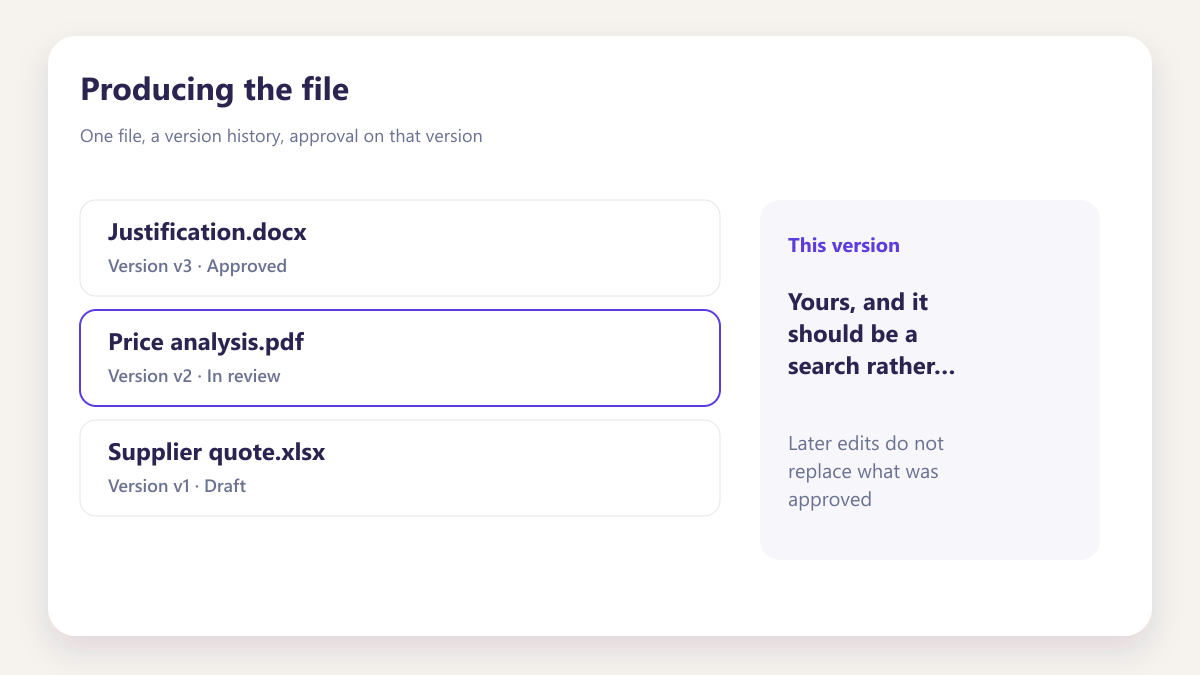Open the Supplier quote.xlsx card
1200x675 pixels.
coord(400,468)
